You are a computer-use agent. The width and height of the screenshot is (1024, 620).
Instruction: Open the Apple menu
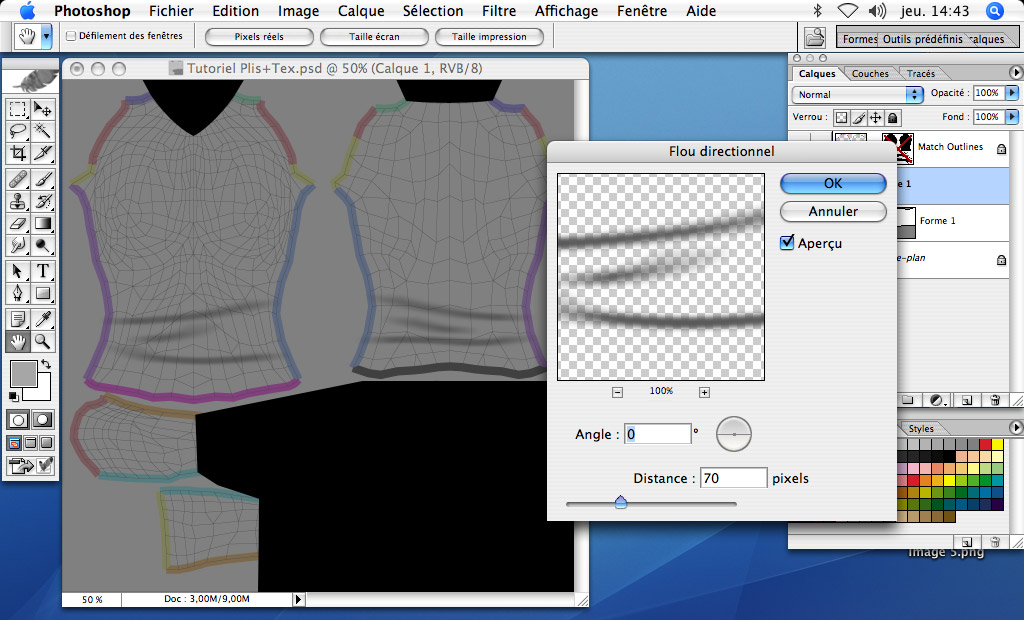(27, 10)
